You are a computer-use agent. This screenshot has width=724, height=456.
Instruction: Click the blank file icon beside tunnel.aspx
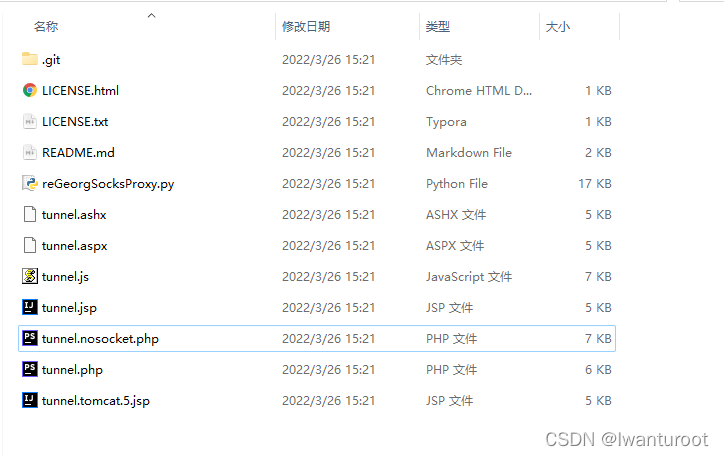(30, 245)
